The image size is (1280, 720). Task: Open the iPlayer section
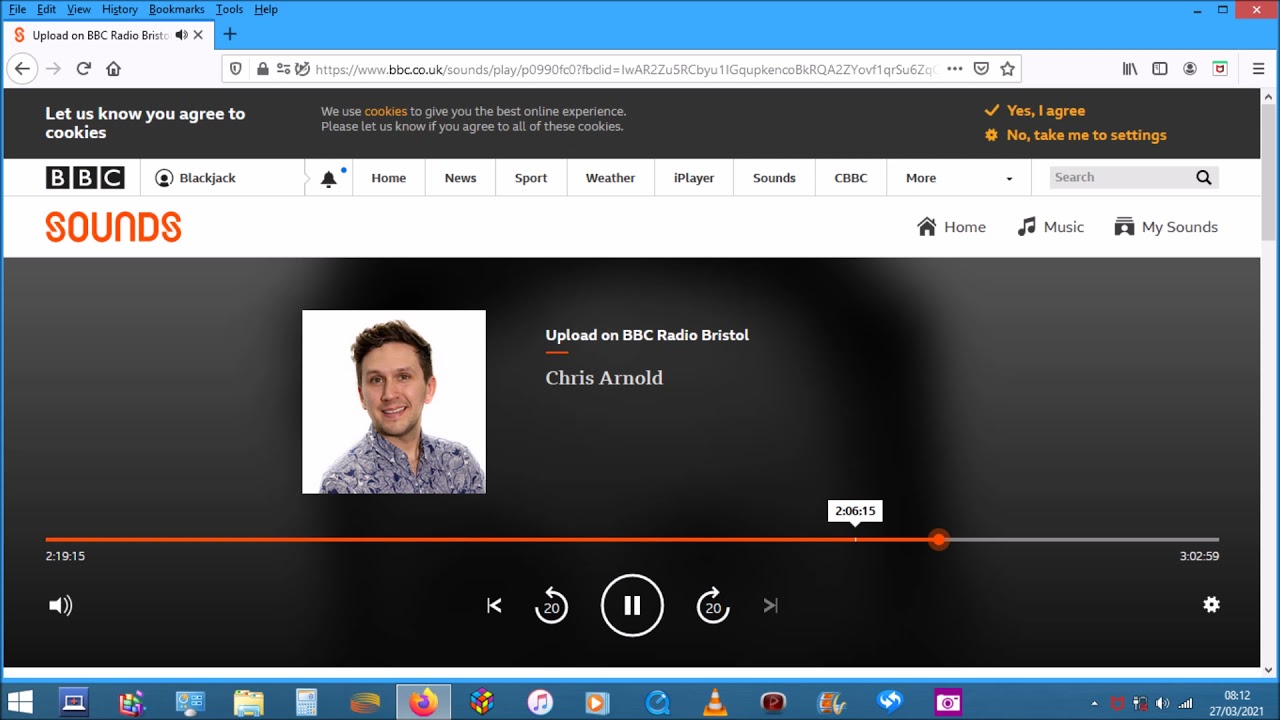(x=694, y=178)
